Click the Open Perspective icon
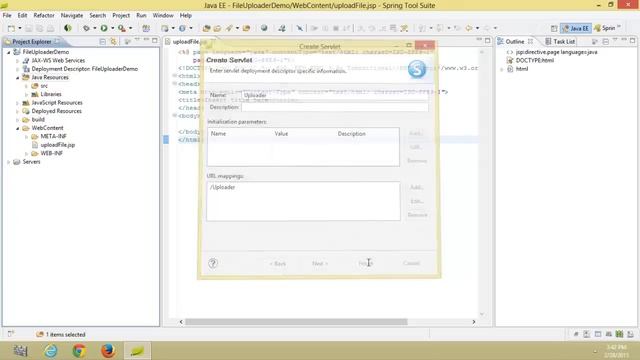The height and width of the screenshot is (360, 640). click(x=554, y=28)
